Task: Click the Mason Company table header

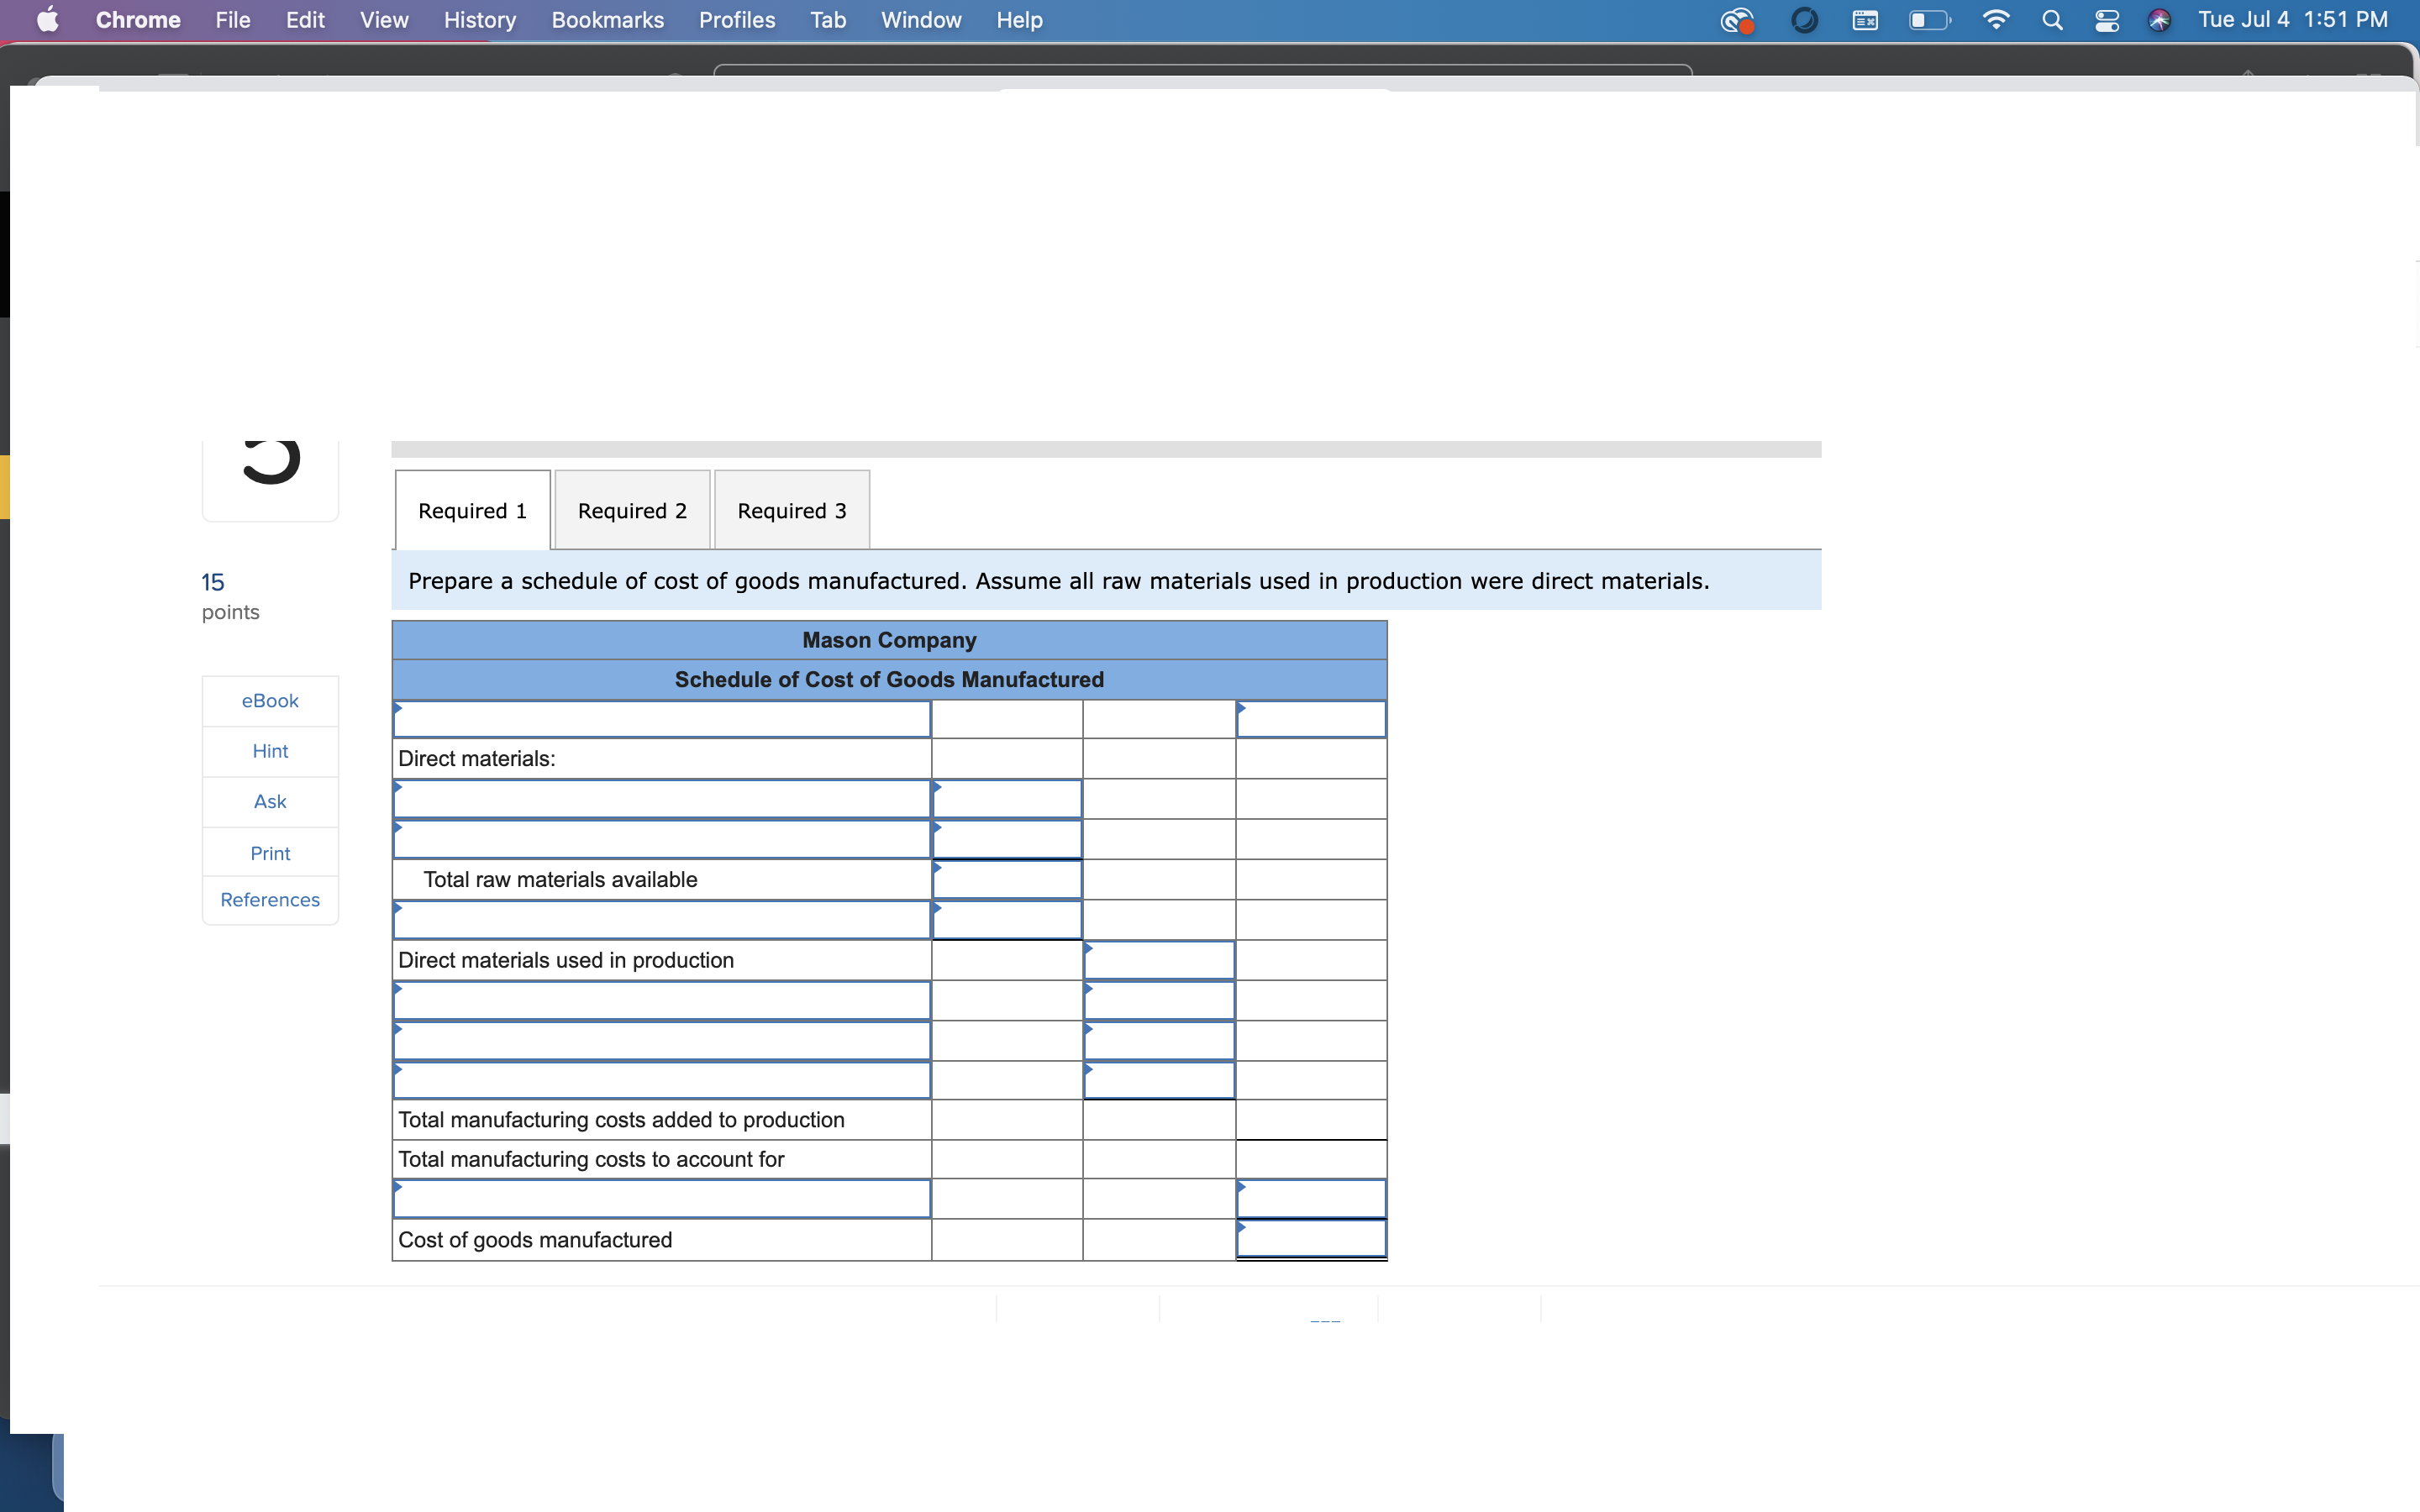Action: point(889,640)
